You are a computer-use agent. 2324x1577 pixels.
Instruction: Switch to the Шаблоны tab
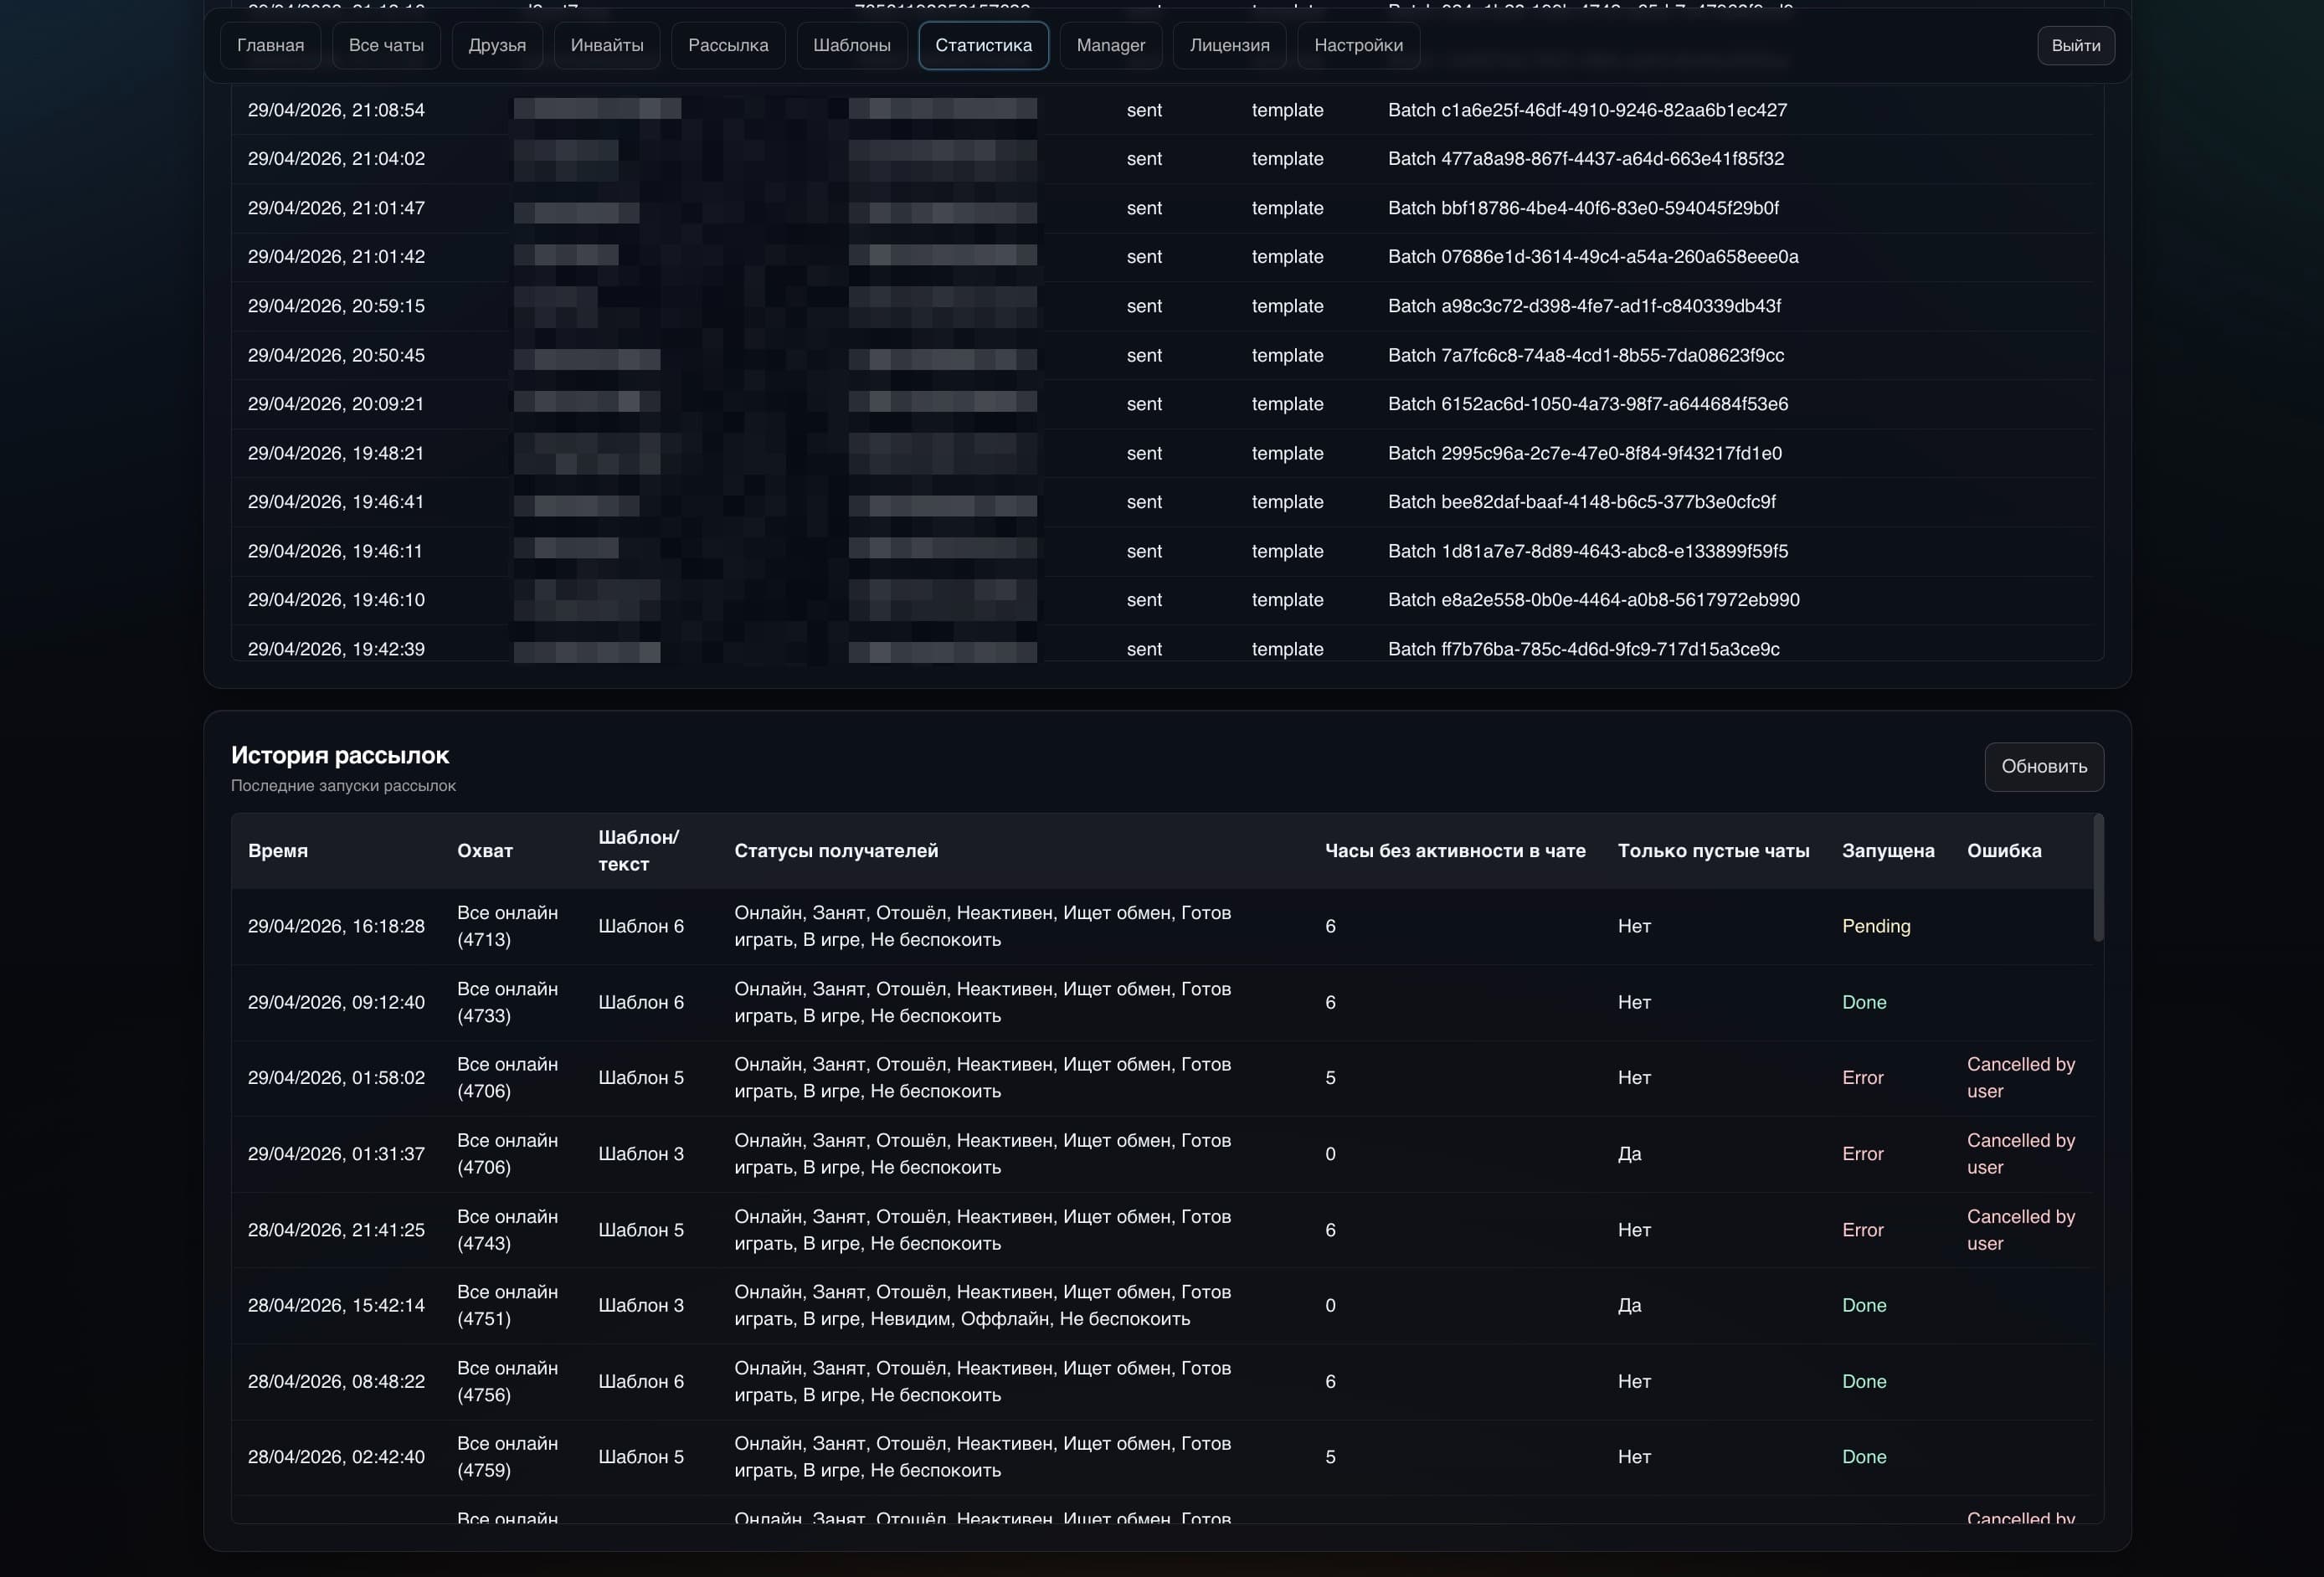[852, 45]
